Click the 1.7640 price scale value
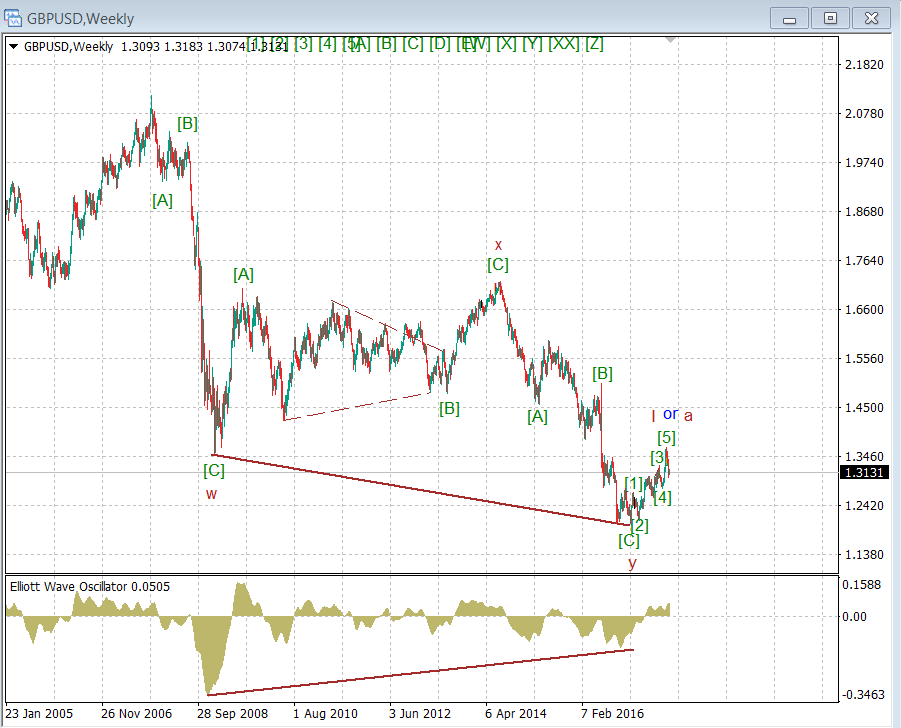Viewport: 901px width, 728px height. pos(864,261)
